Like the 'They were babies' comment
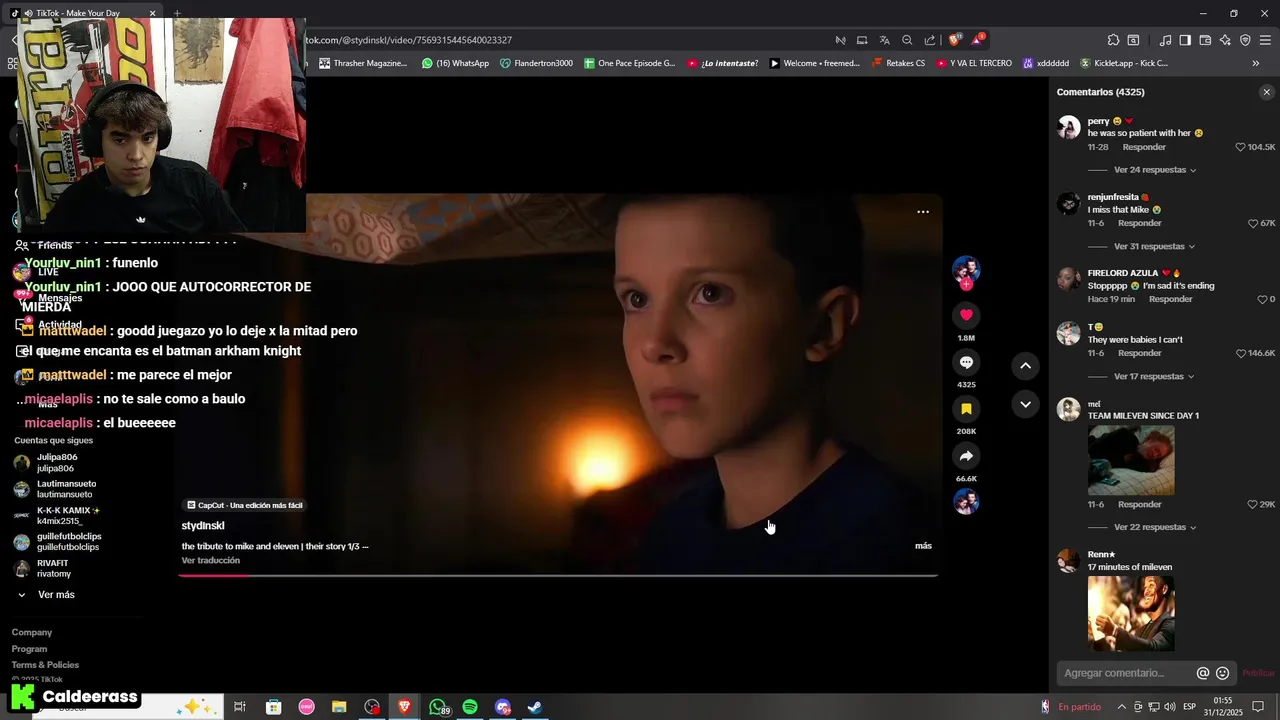The height and width of the screenshot is (720, 1280). pos(1240,353)
